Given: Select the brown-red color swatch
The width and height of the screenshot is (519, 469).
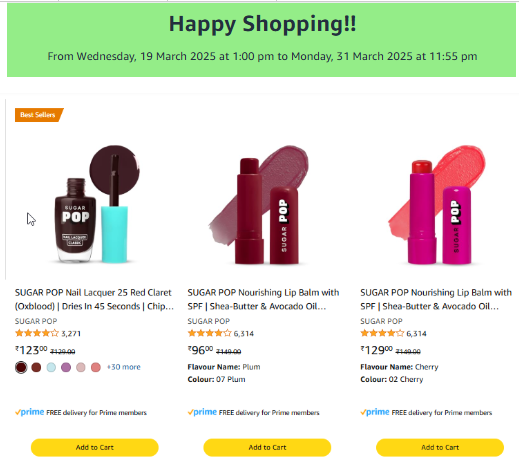Looking at the screenshot, I should tap(36, 367).
